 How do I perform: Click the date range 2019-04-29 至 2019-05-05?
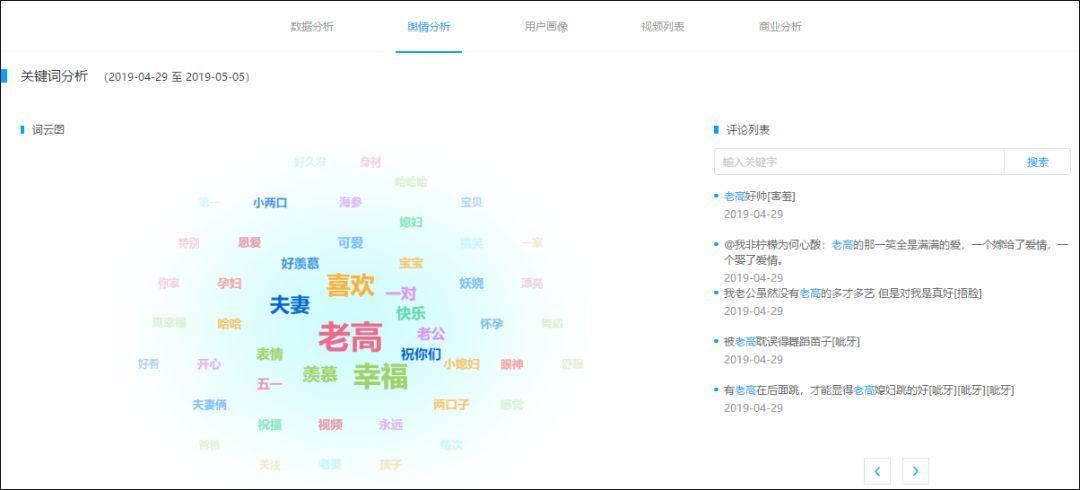point(177,77)
